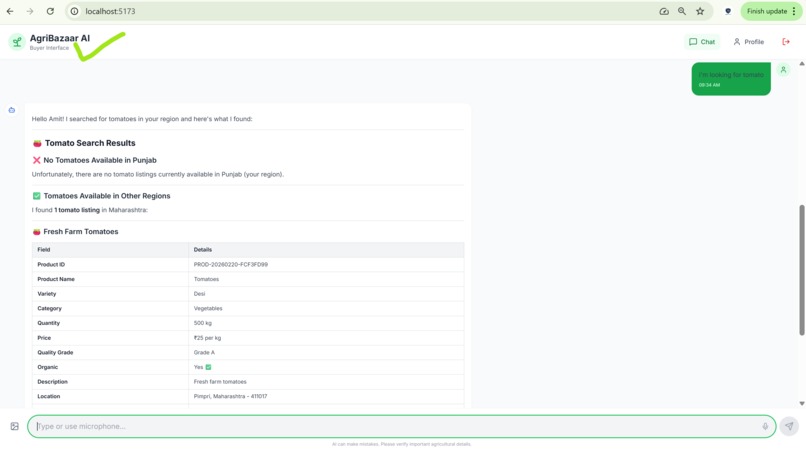This screenshot has height=453, width=806.
Task: Click Tomatoes Available in Other Regions heading
Action: pyautogui.click(x=106, y=196)
